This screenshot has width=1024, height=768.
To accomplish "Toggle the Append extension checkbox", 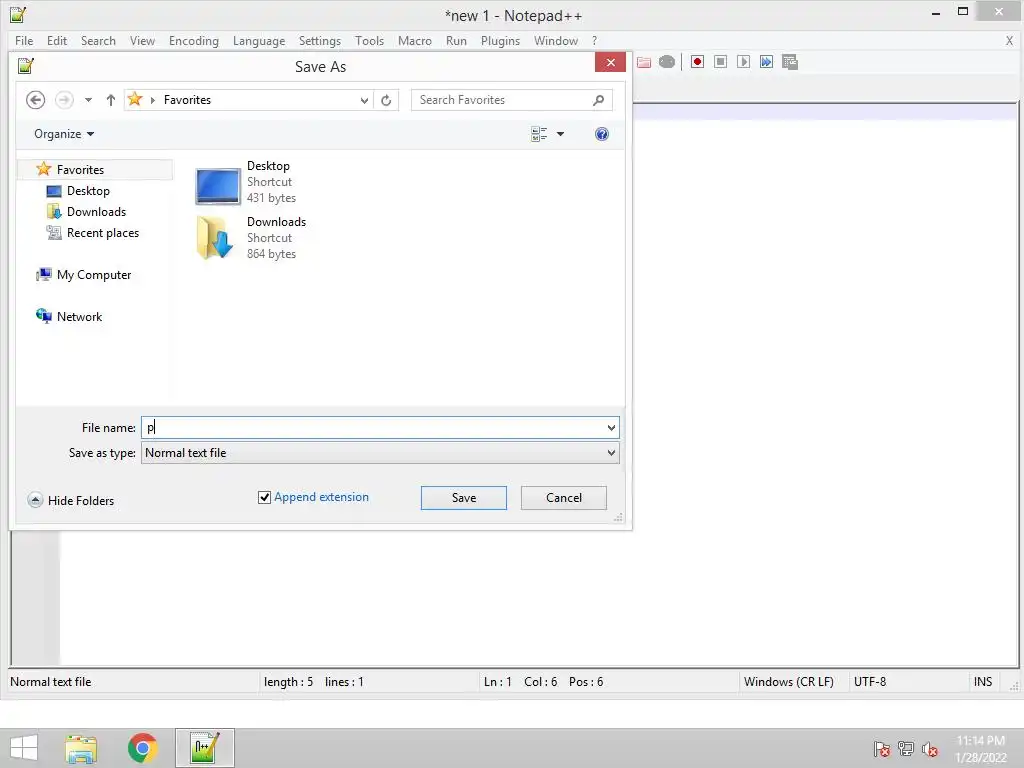I will pos(264,498).
